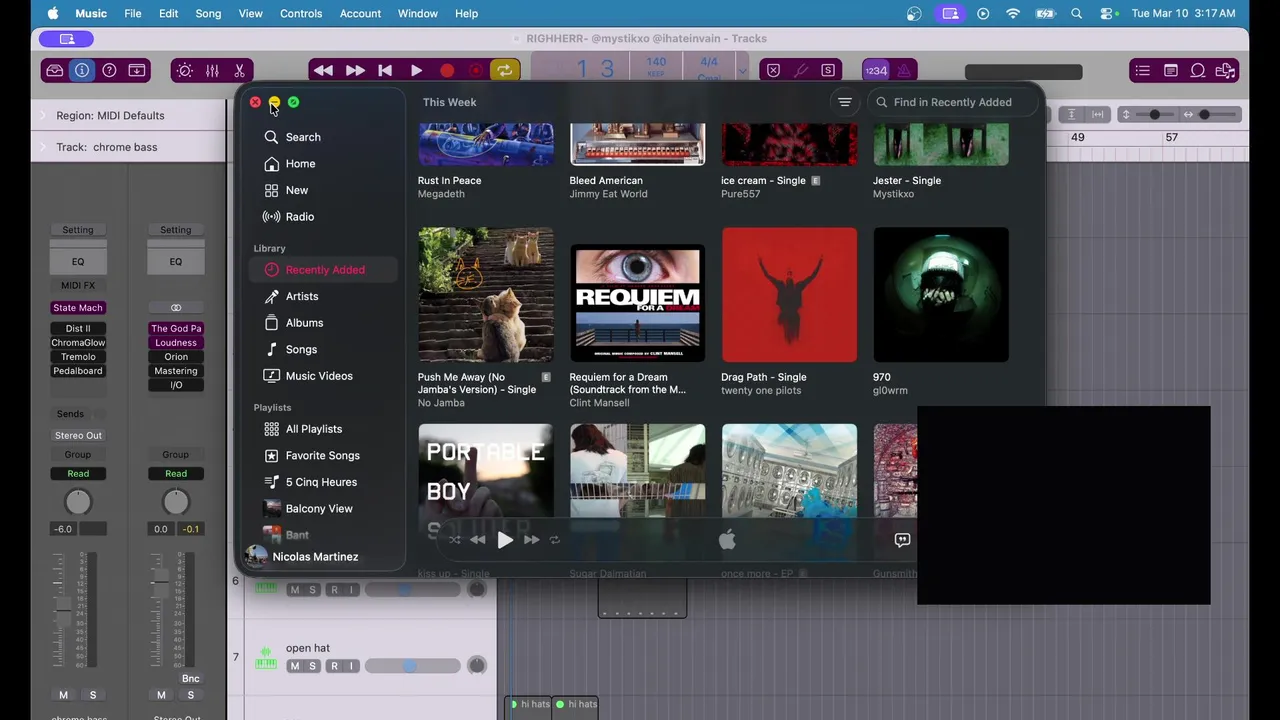The image size is (1280, 720).
Task: Open Stereo Out output slot dropdown
Action: (x=78, y=436)
